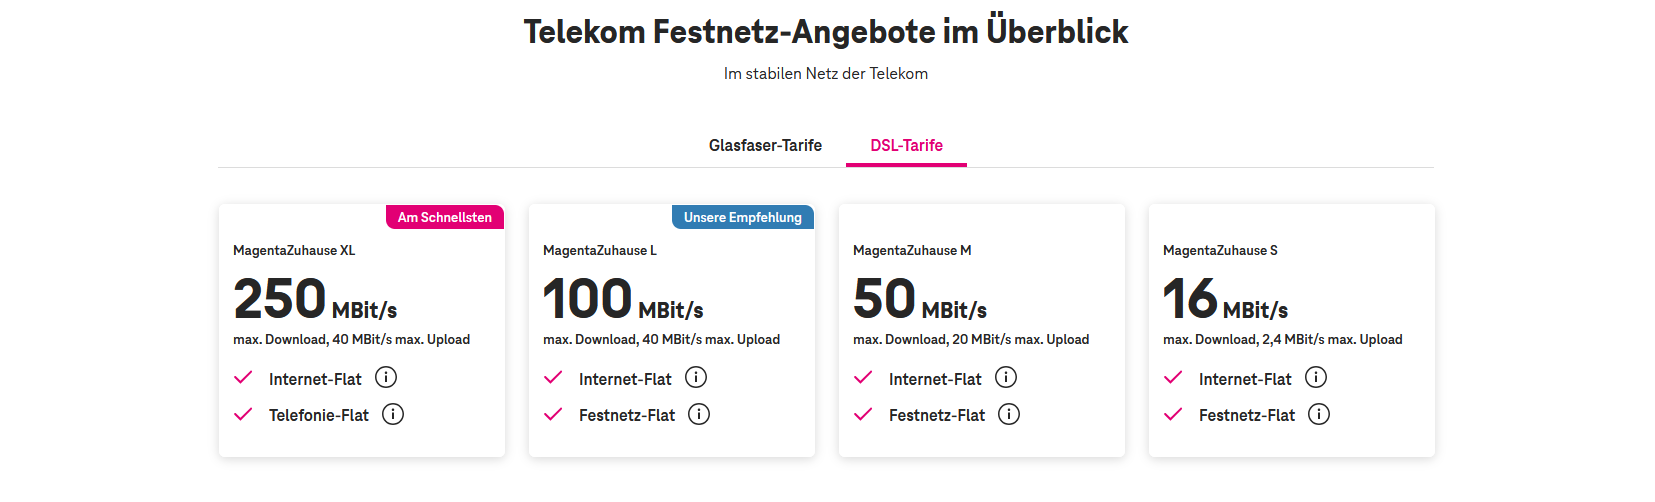The height and width of the screenshot is (502, 1655).
Task: Open Internet-Flat info icon for MagentaZuhause S
Action: [1316, 377]
